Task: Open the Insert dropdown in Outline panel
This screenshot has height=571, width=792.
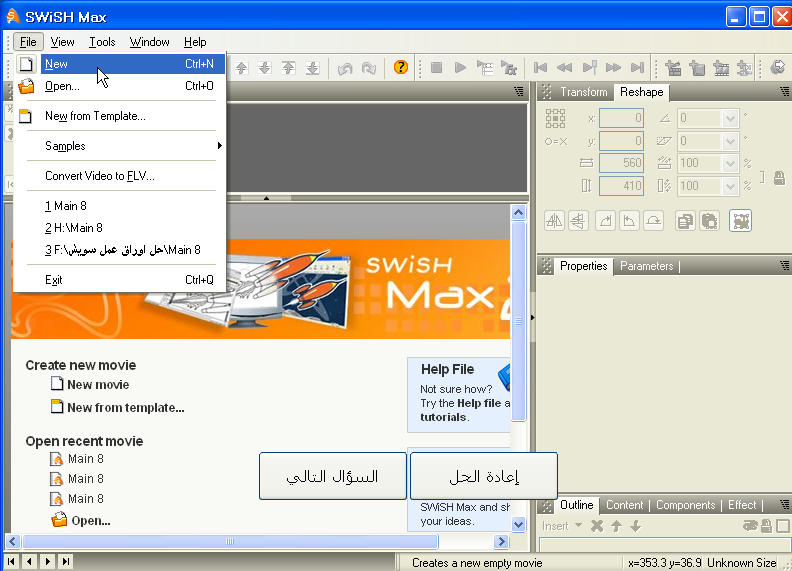Action: (562, 526)
